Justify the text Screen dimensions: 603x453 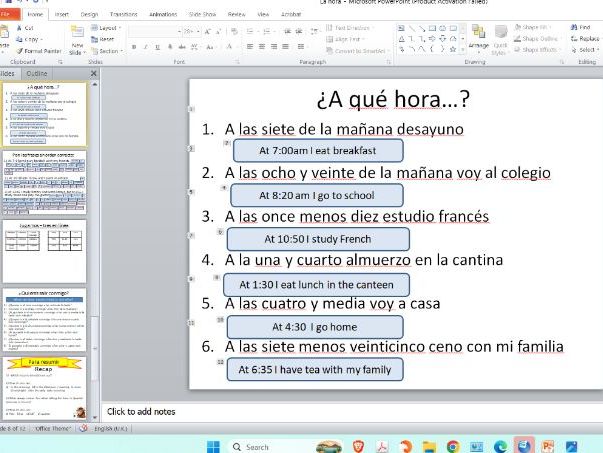285,47
